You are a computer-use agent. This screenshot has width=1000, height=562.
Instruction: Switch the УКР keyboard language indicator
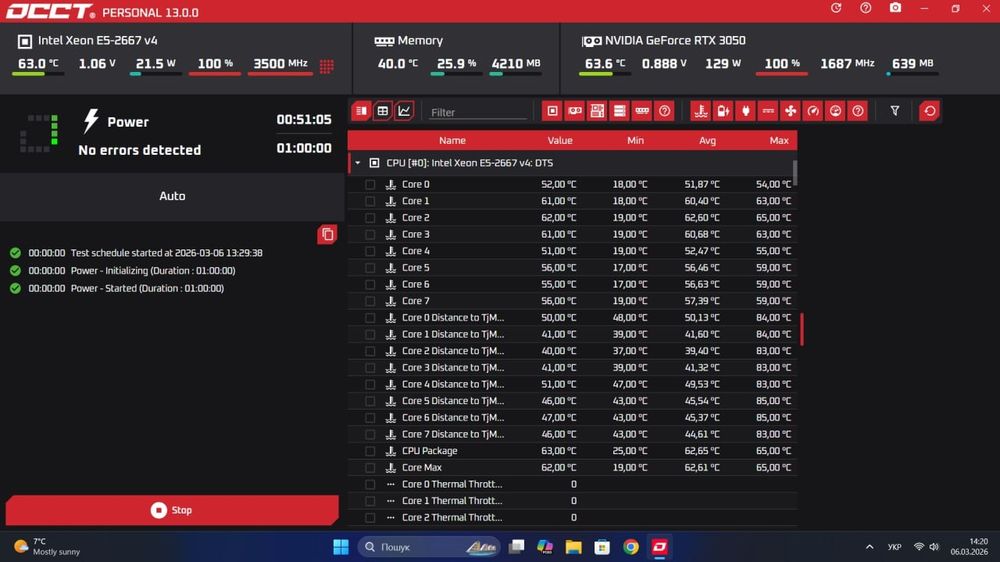coord(894,547)
